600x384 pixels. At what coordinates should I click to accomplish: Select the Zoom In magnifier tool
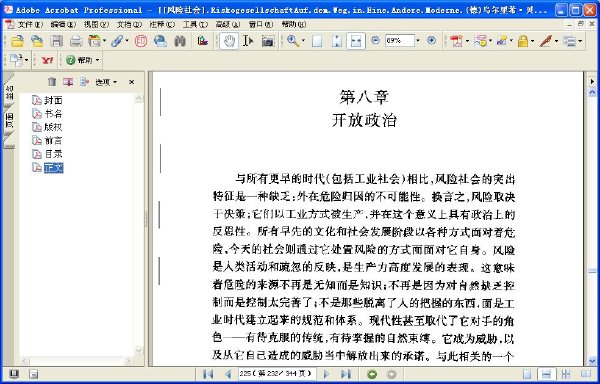[x=293, y=41]
